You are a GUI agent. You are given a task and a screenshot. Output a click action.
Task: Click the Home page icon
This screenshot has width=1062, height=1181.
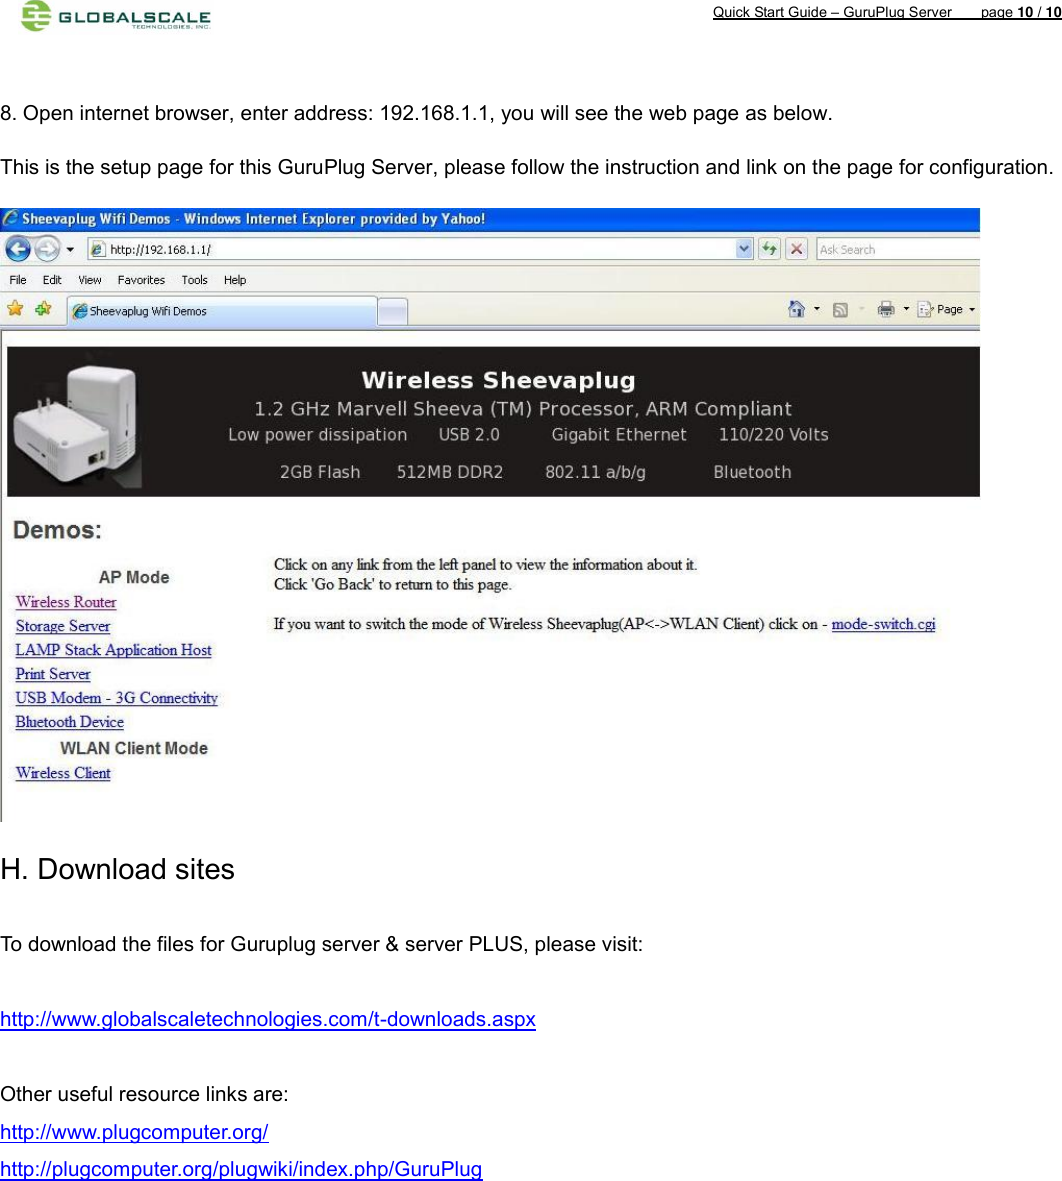point(796,309)
